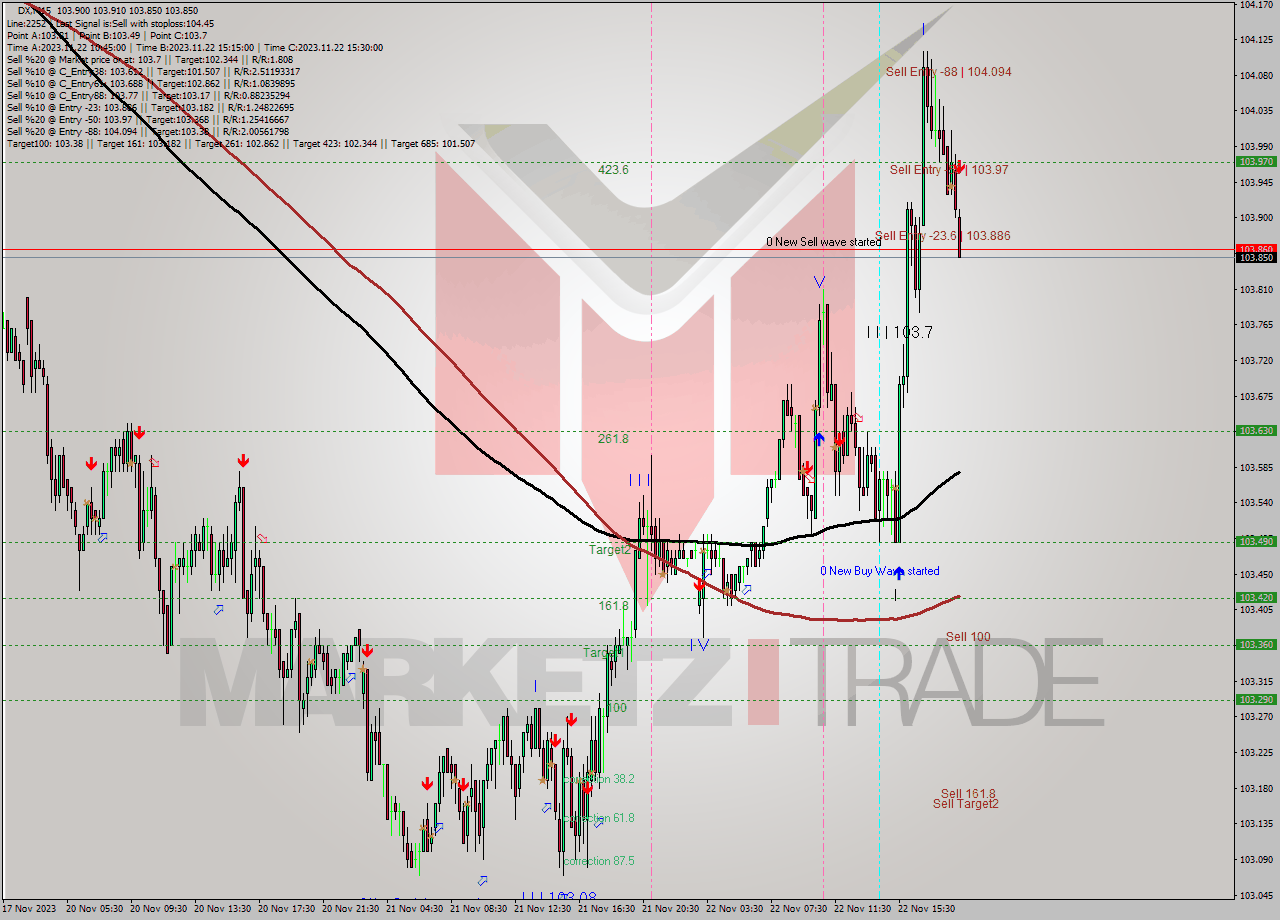Click the red down arrow near 20 Nov 21:30 at the 103.360 level
The height and width of the screenshot is (920, 1280).
pyautogui.click(x=367, y=650)
